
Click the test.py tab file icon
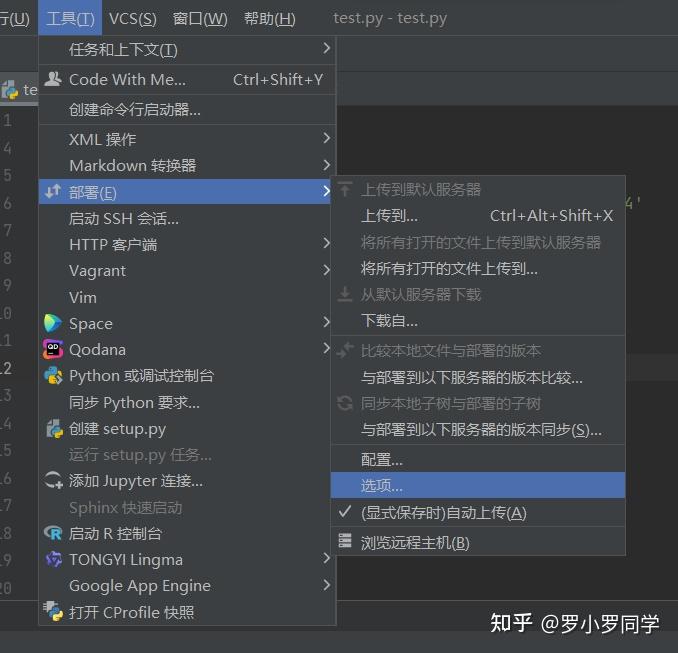pos(10,90)
